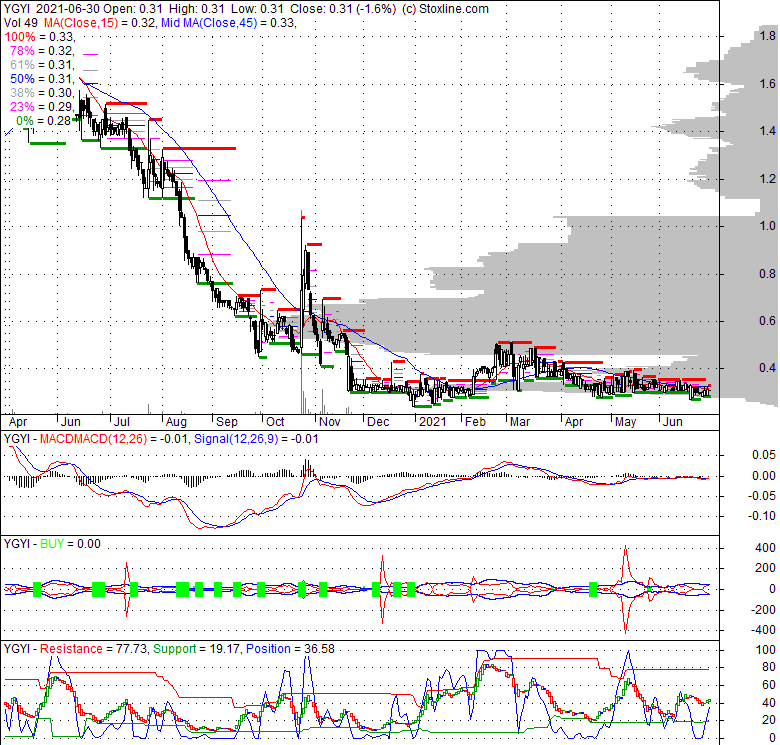Click the Vol 49 volume label

point(21,23)
